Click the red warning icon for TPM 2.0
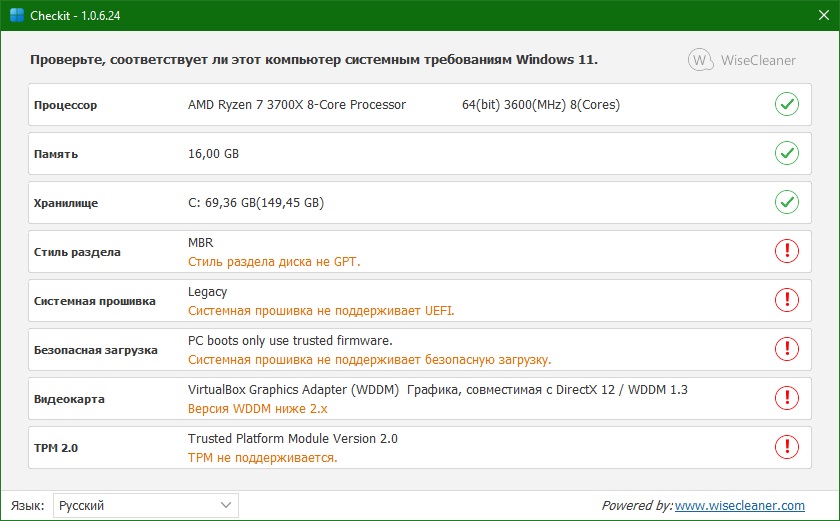This screenshot has width=840, height=521. pyautogui.click(x=786, y=447)
